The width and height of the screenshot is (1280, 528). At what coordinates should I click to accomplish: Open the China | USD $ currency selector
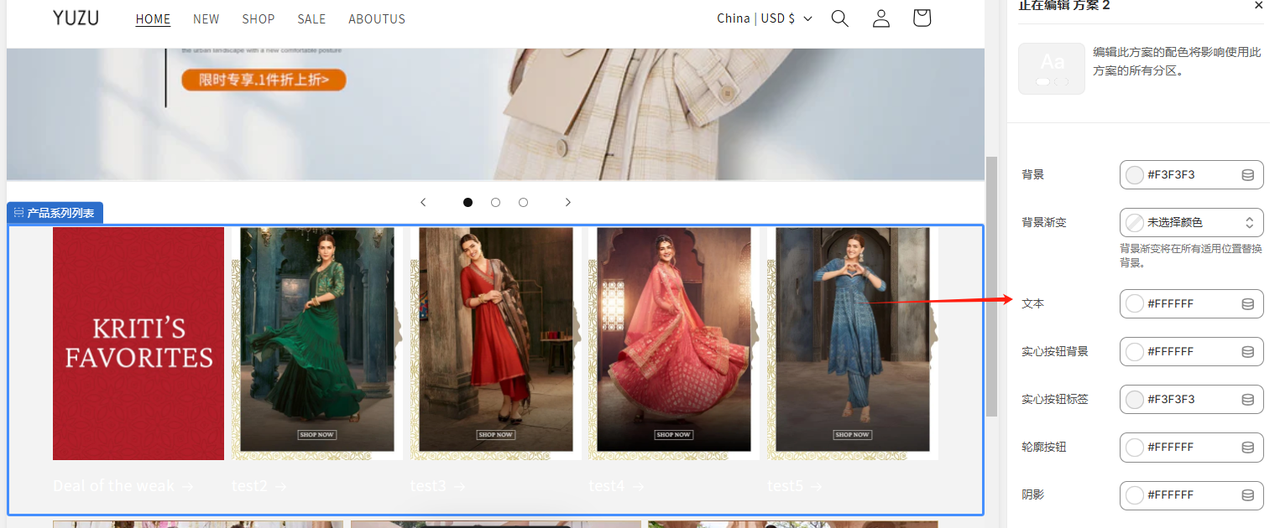[x=764, y=18]
